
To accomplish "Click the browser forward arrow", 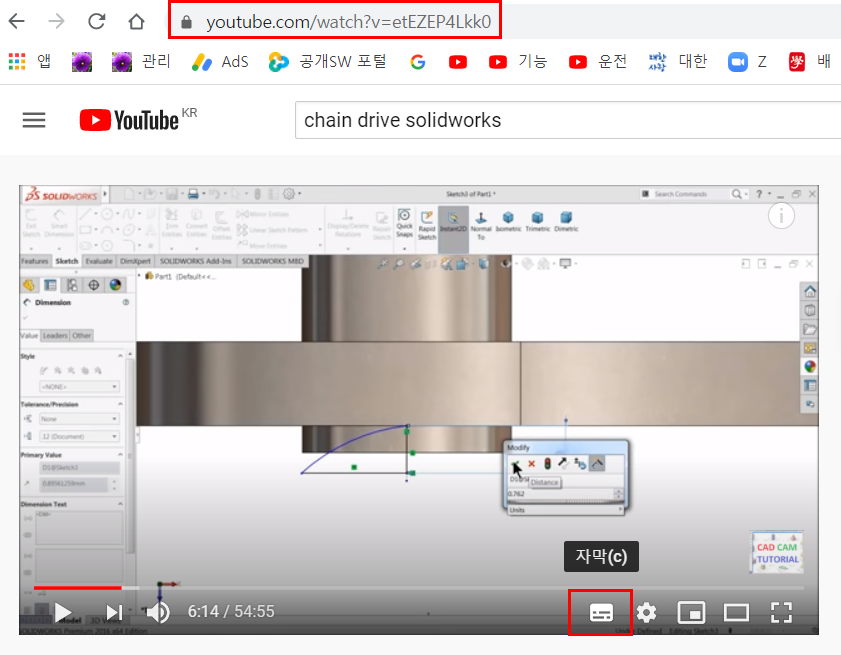I will 56,21.
